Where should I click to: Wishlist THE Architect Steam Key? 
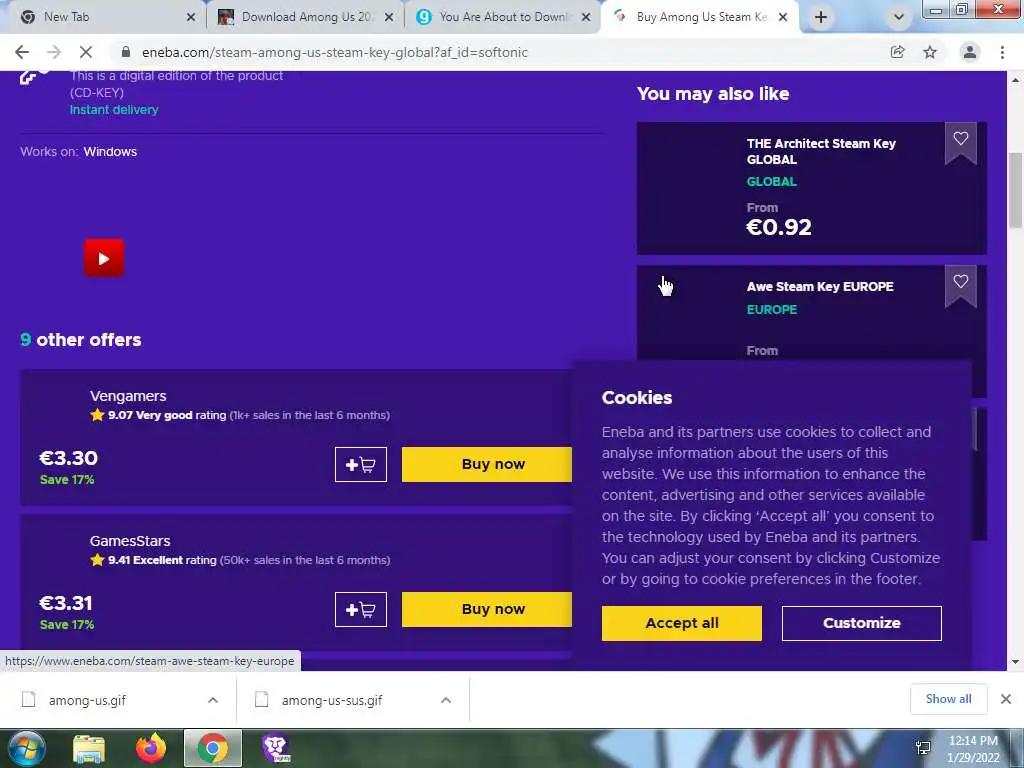(960, 139)
